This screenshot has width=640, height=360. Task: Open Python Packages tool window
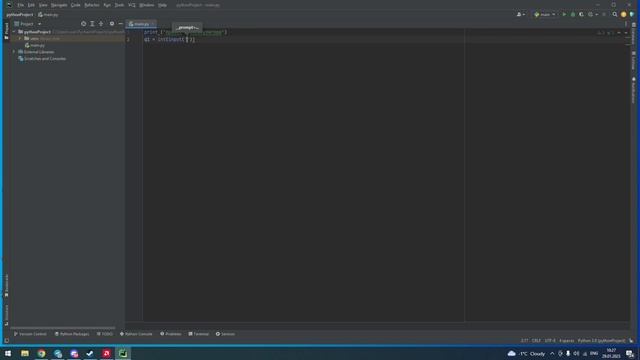(x=72, y=334)
